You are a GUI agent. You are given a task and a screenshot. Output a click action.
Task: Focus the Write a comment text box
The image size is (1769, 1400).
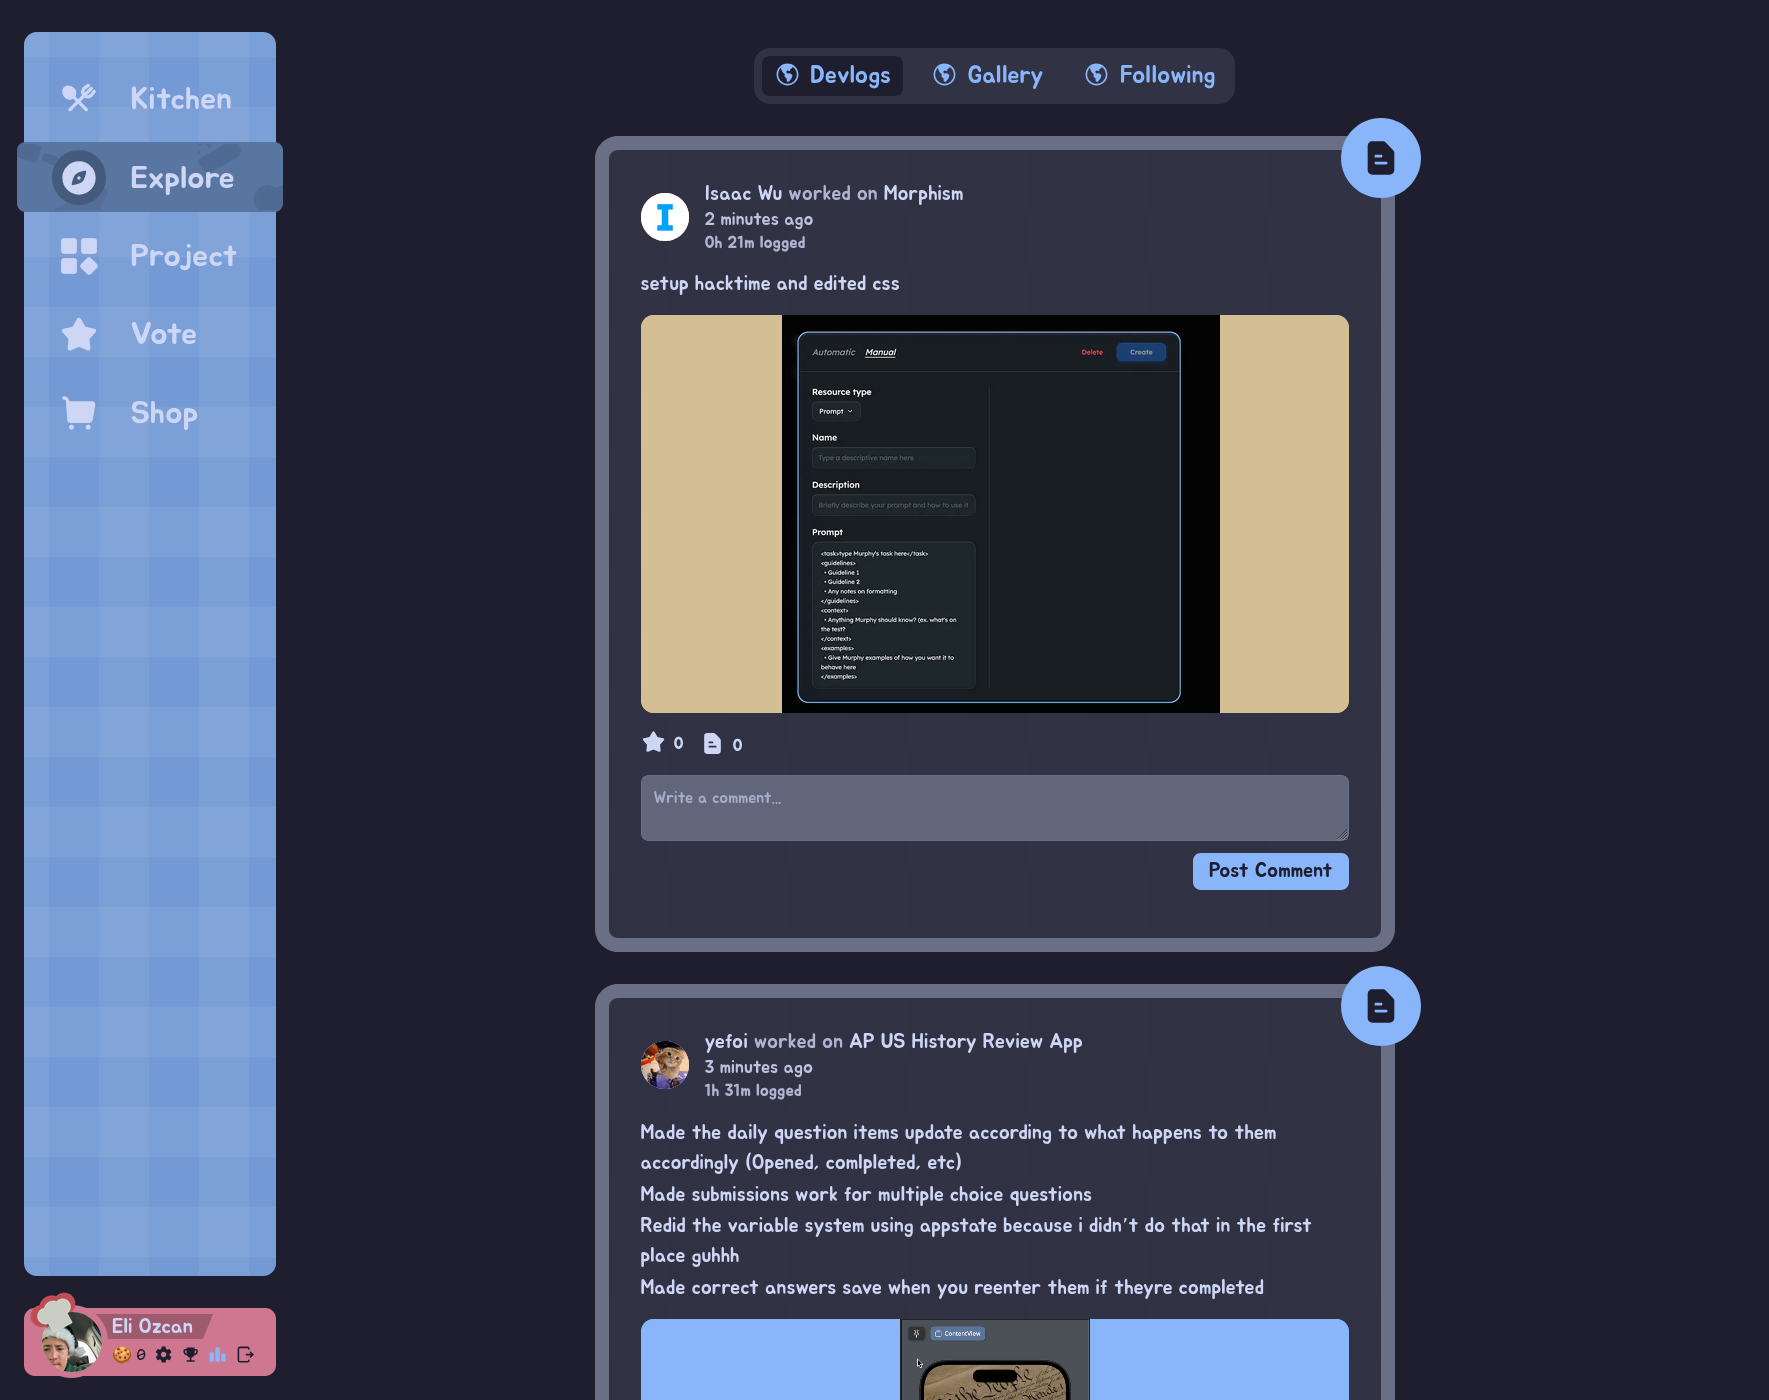(x=994, y=808)
